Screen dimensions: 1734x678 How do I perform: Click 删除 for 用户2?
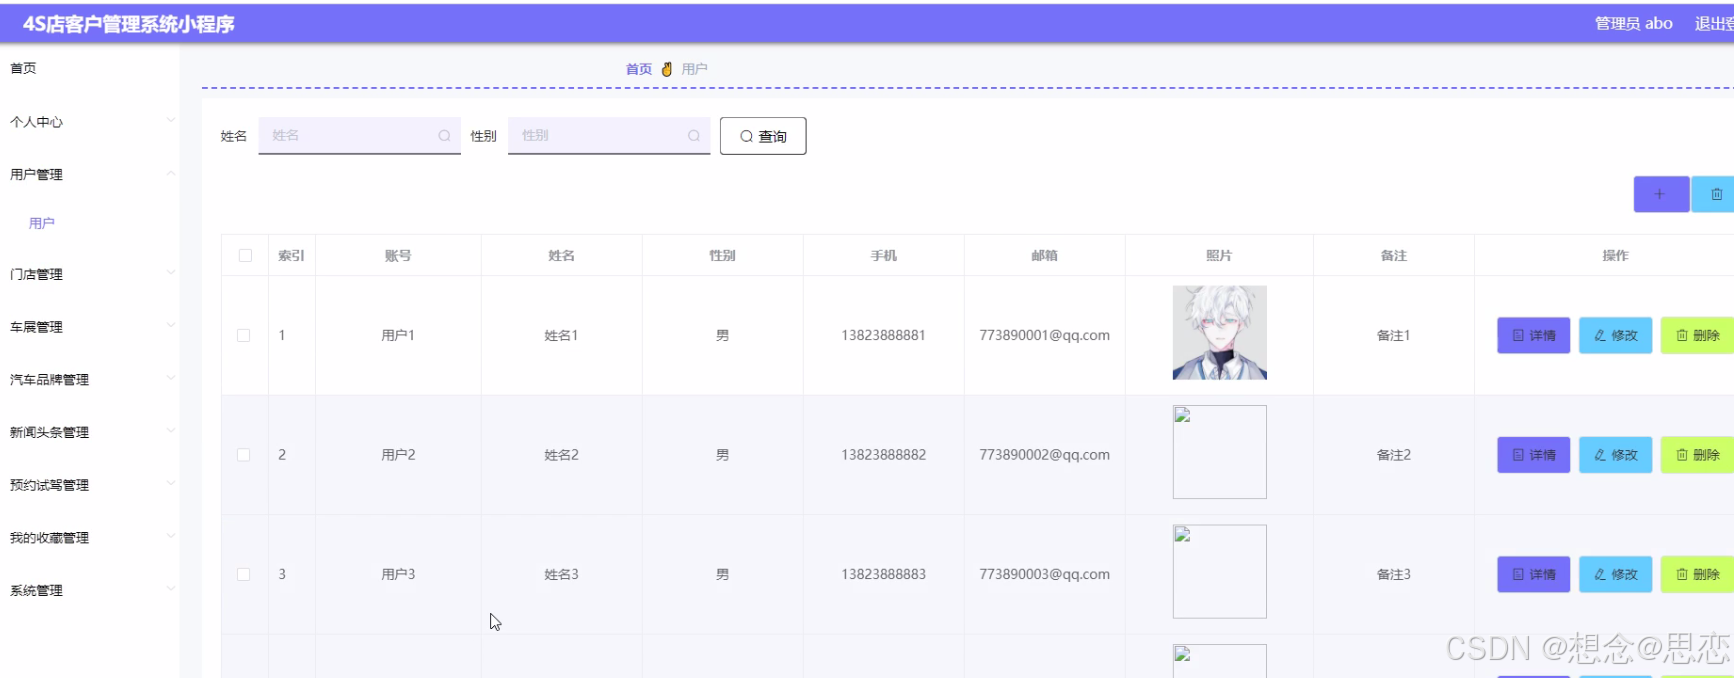point(1697,455)
